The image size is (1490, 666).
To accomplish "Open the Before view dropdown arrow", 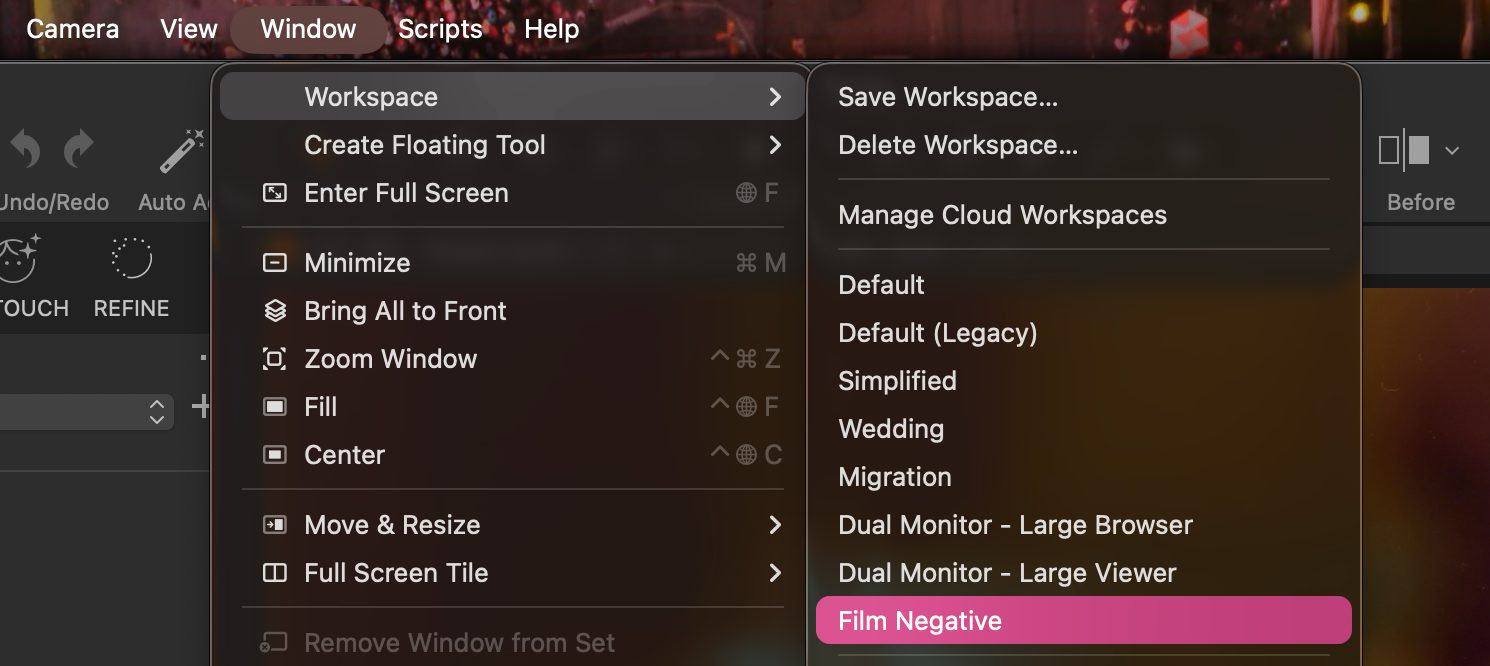I will [x=1452, y=151].
